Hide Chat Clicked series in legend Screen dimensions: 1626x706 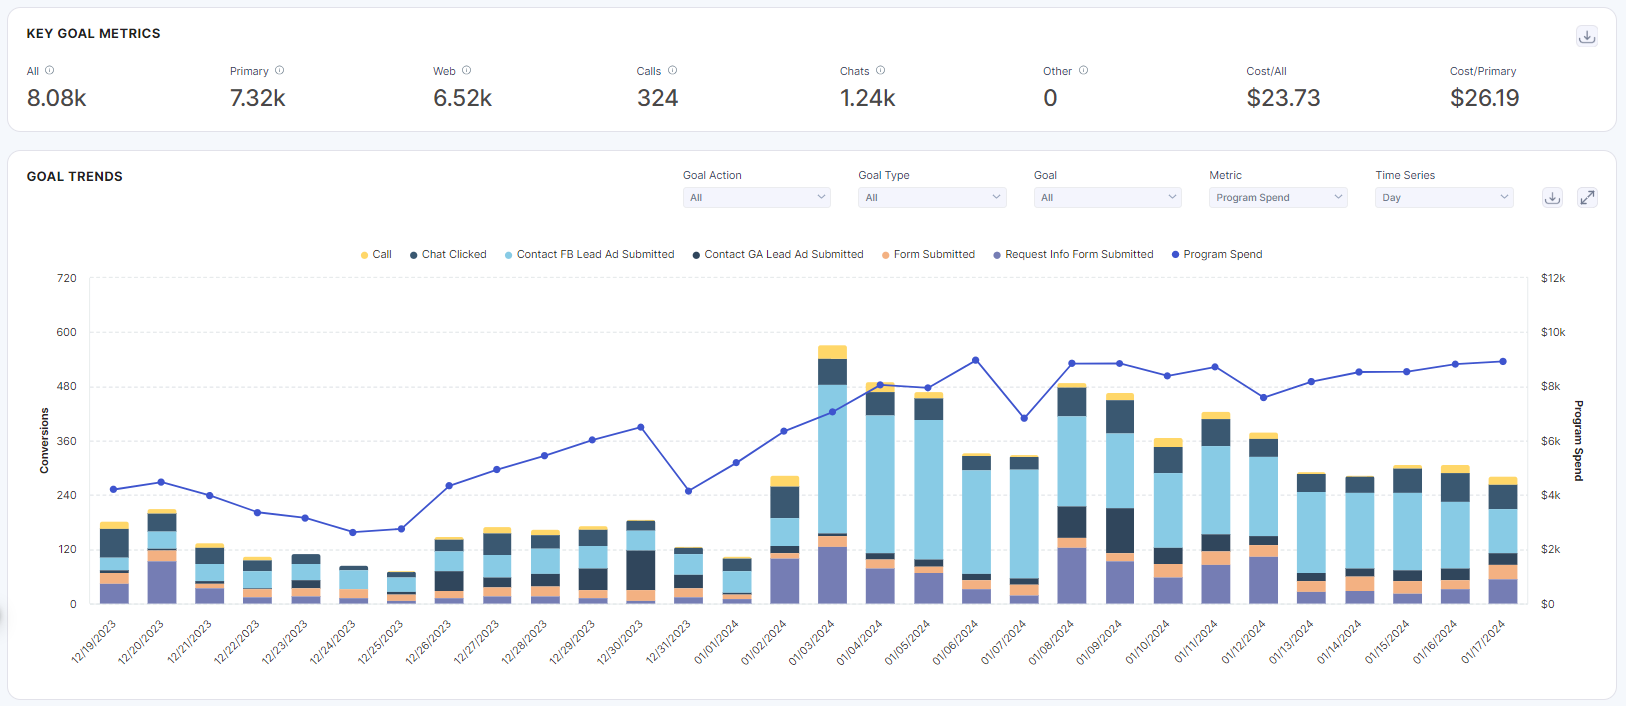[x=449, y=255]
